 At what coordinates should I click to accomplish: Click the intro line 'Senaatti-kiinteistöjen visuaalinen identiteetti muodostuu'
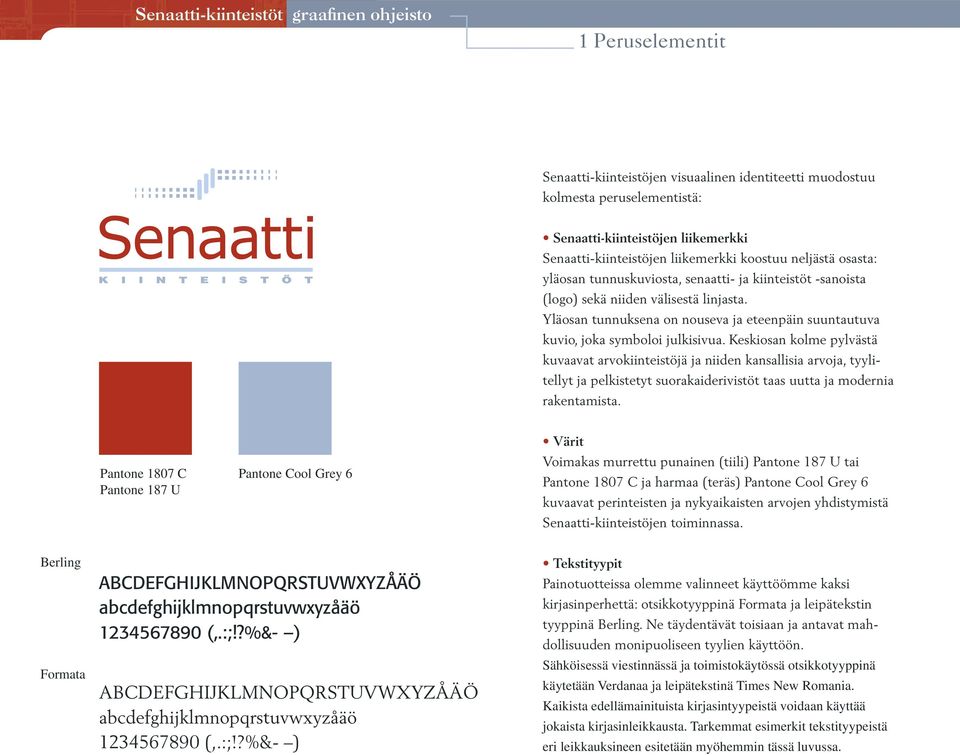pyautogui.click(x=708, y=177)
